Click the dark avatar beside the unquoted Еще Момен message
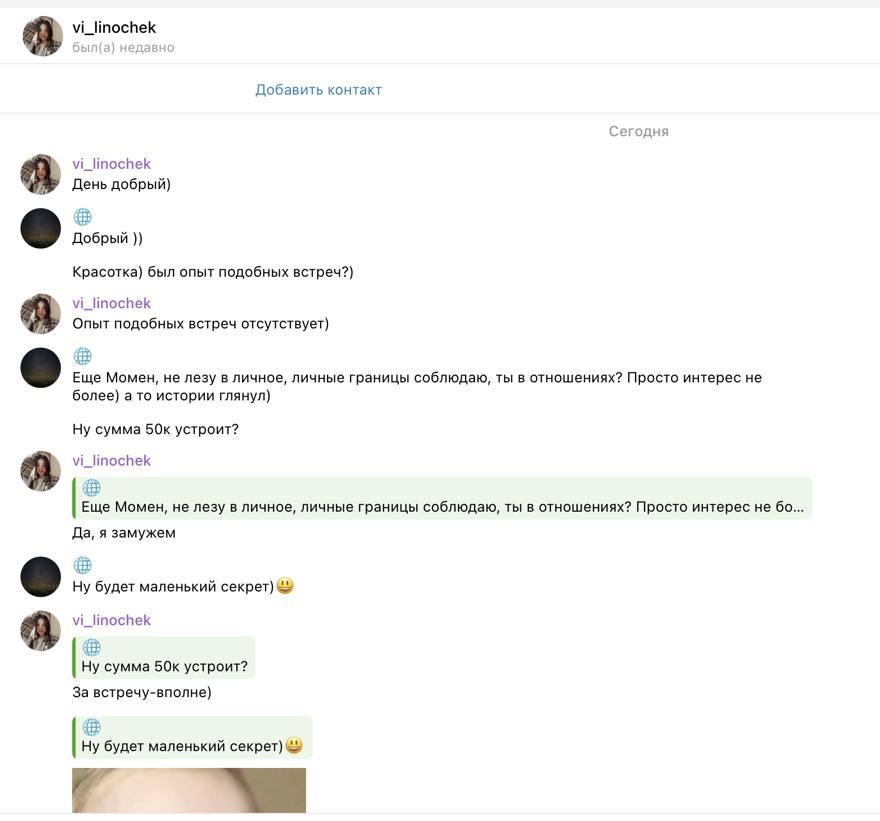The width and height of the screenshot is (880, 821). 41,368
